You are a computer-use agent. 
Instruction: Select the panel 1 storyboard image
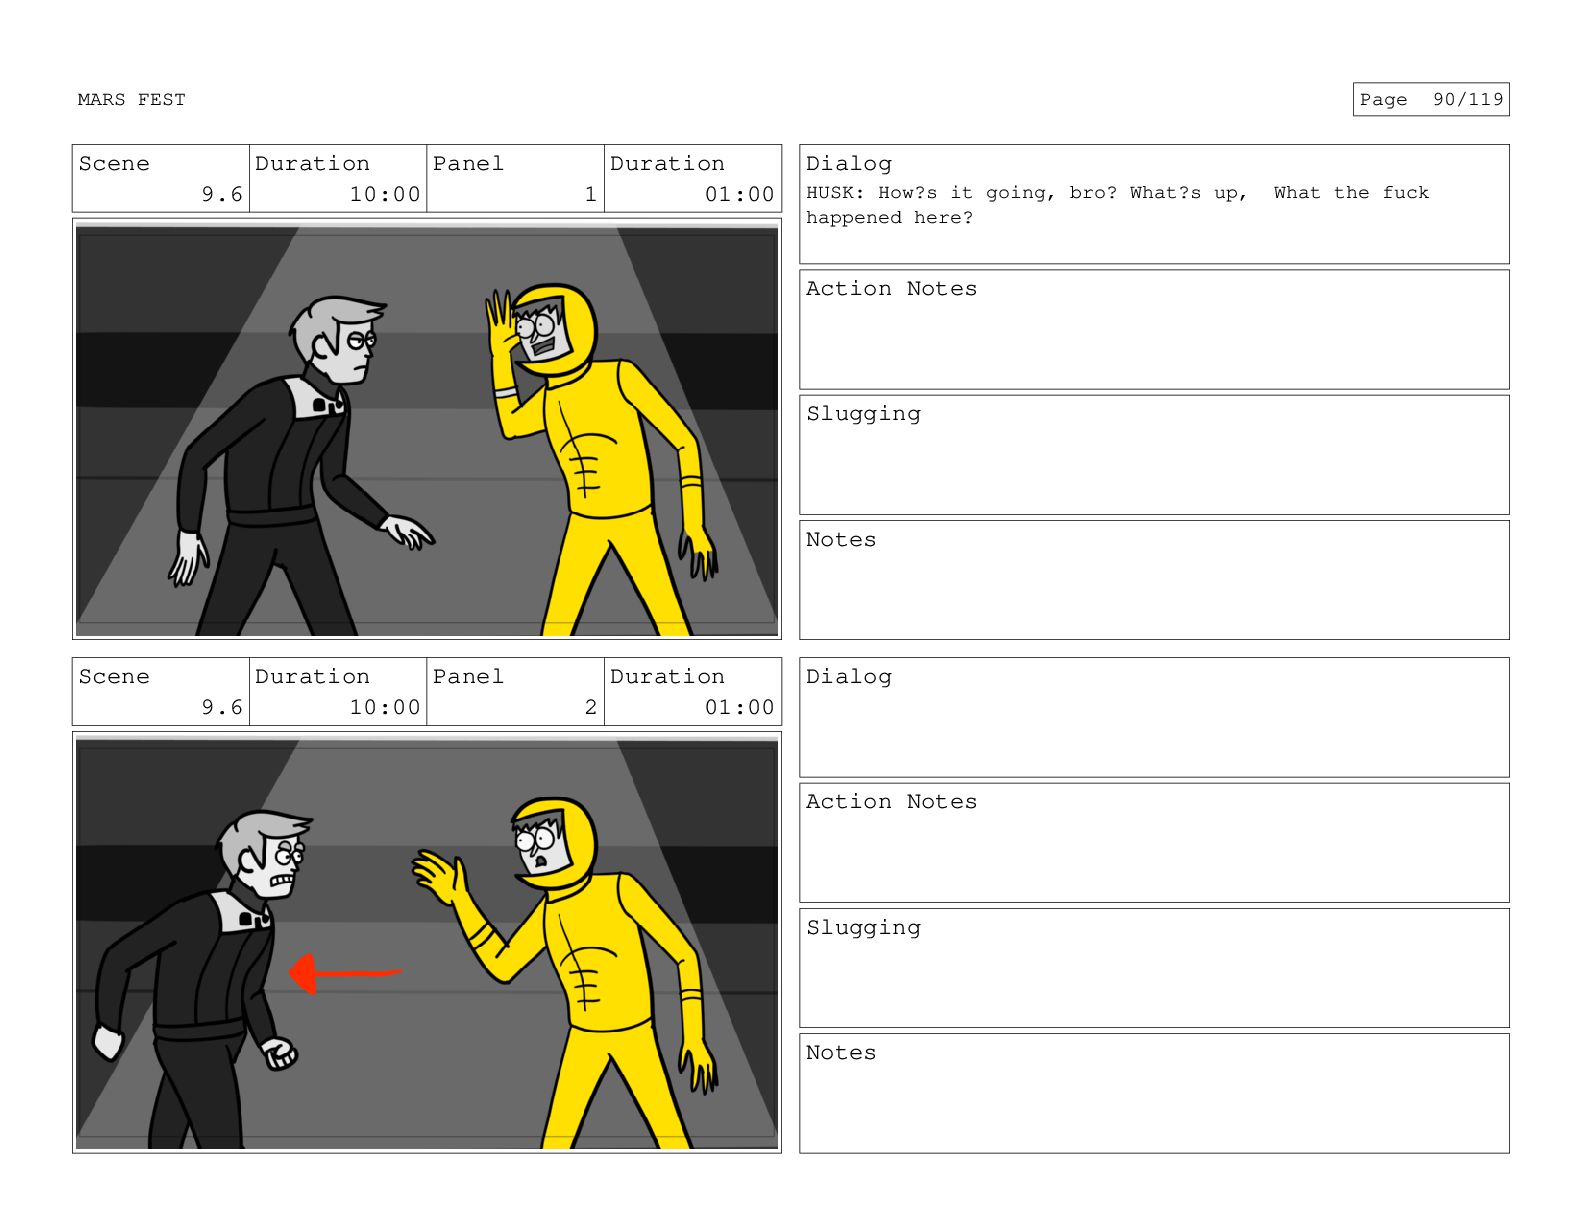tap(427, 429)
